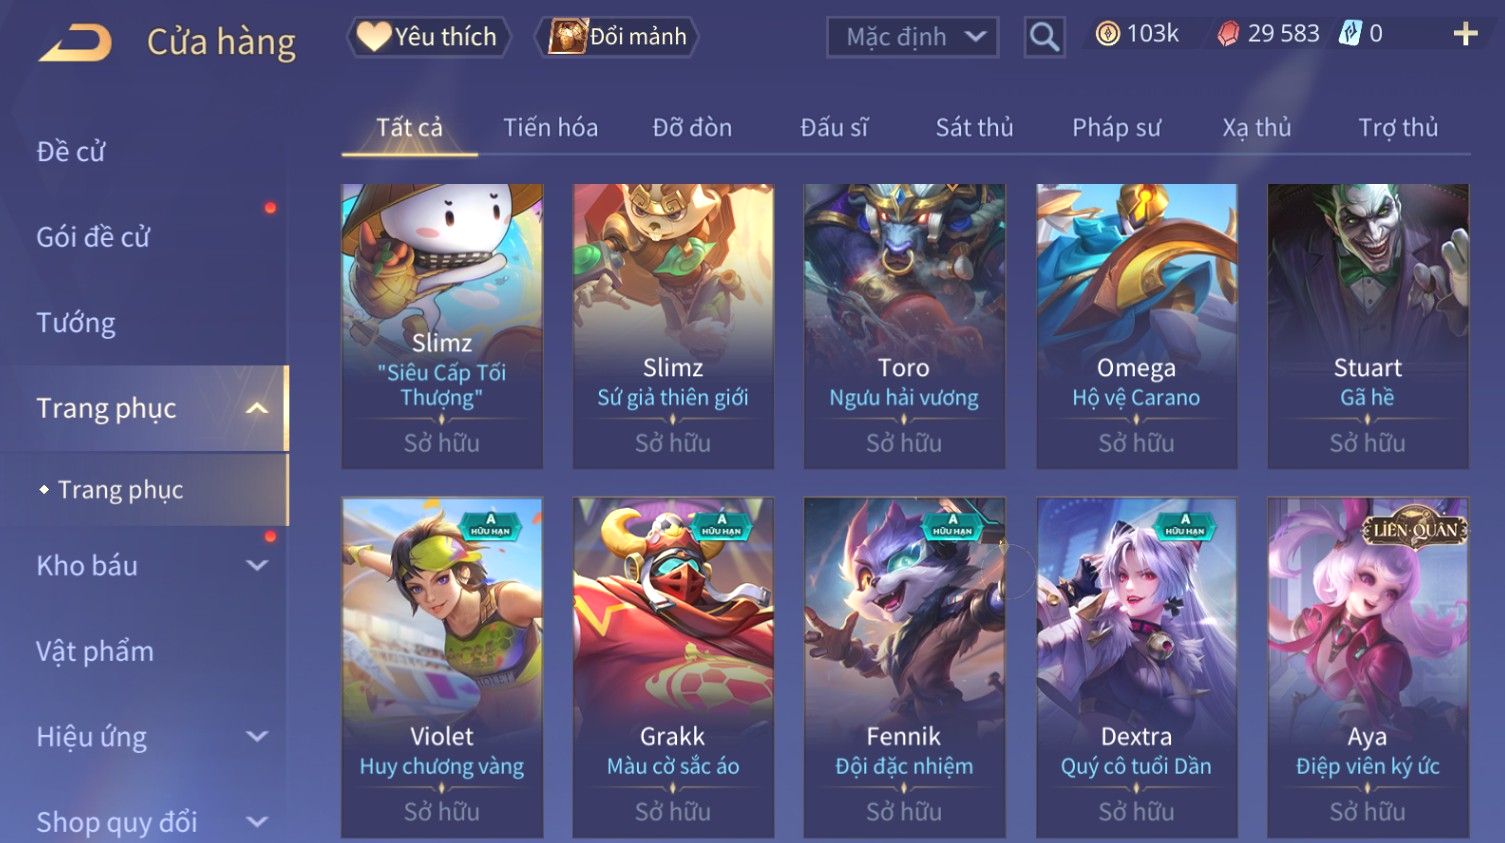
Task: Select the Stuart Gã hề skin card
Action: pos(1367,326)
